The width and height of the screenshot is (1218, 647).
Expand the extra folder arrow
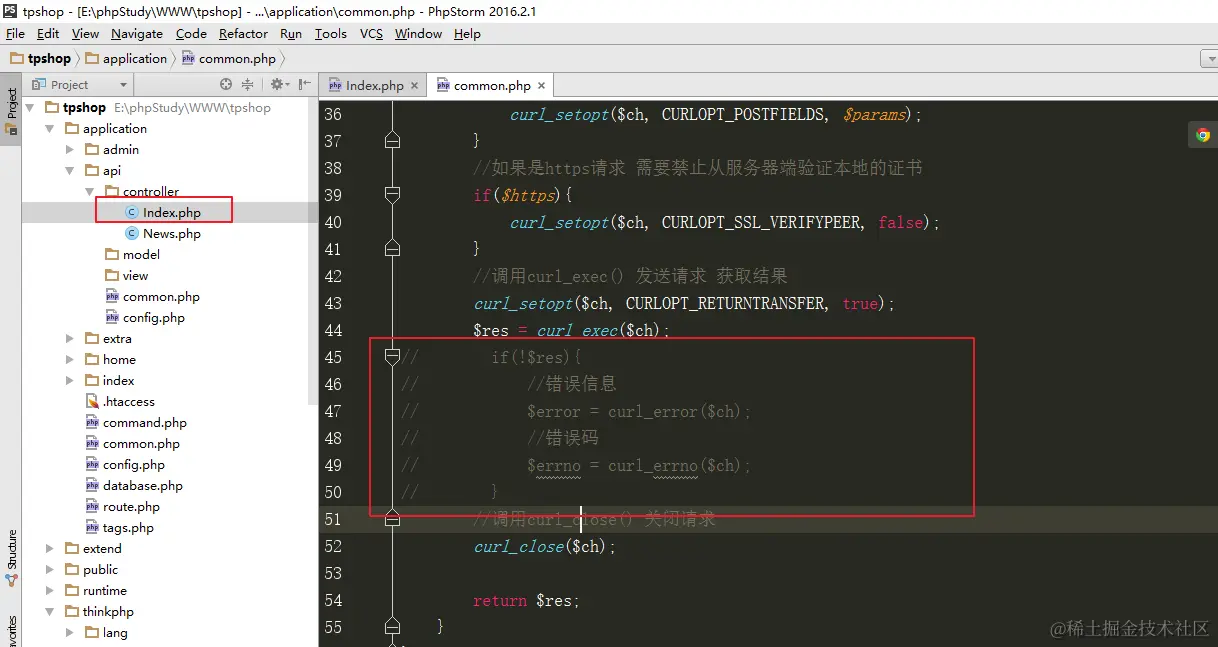70,339
